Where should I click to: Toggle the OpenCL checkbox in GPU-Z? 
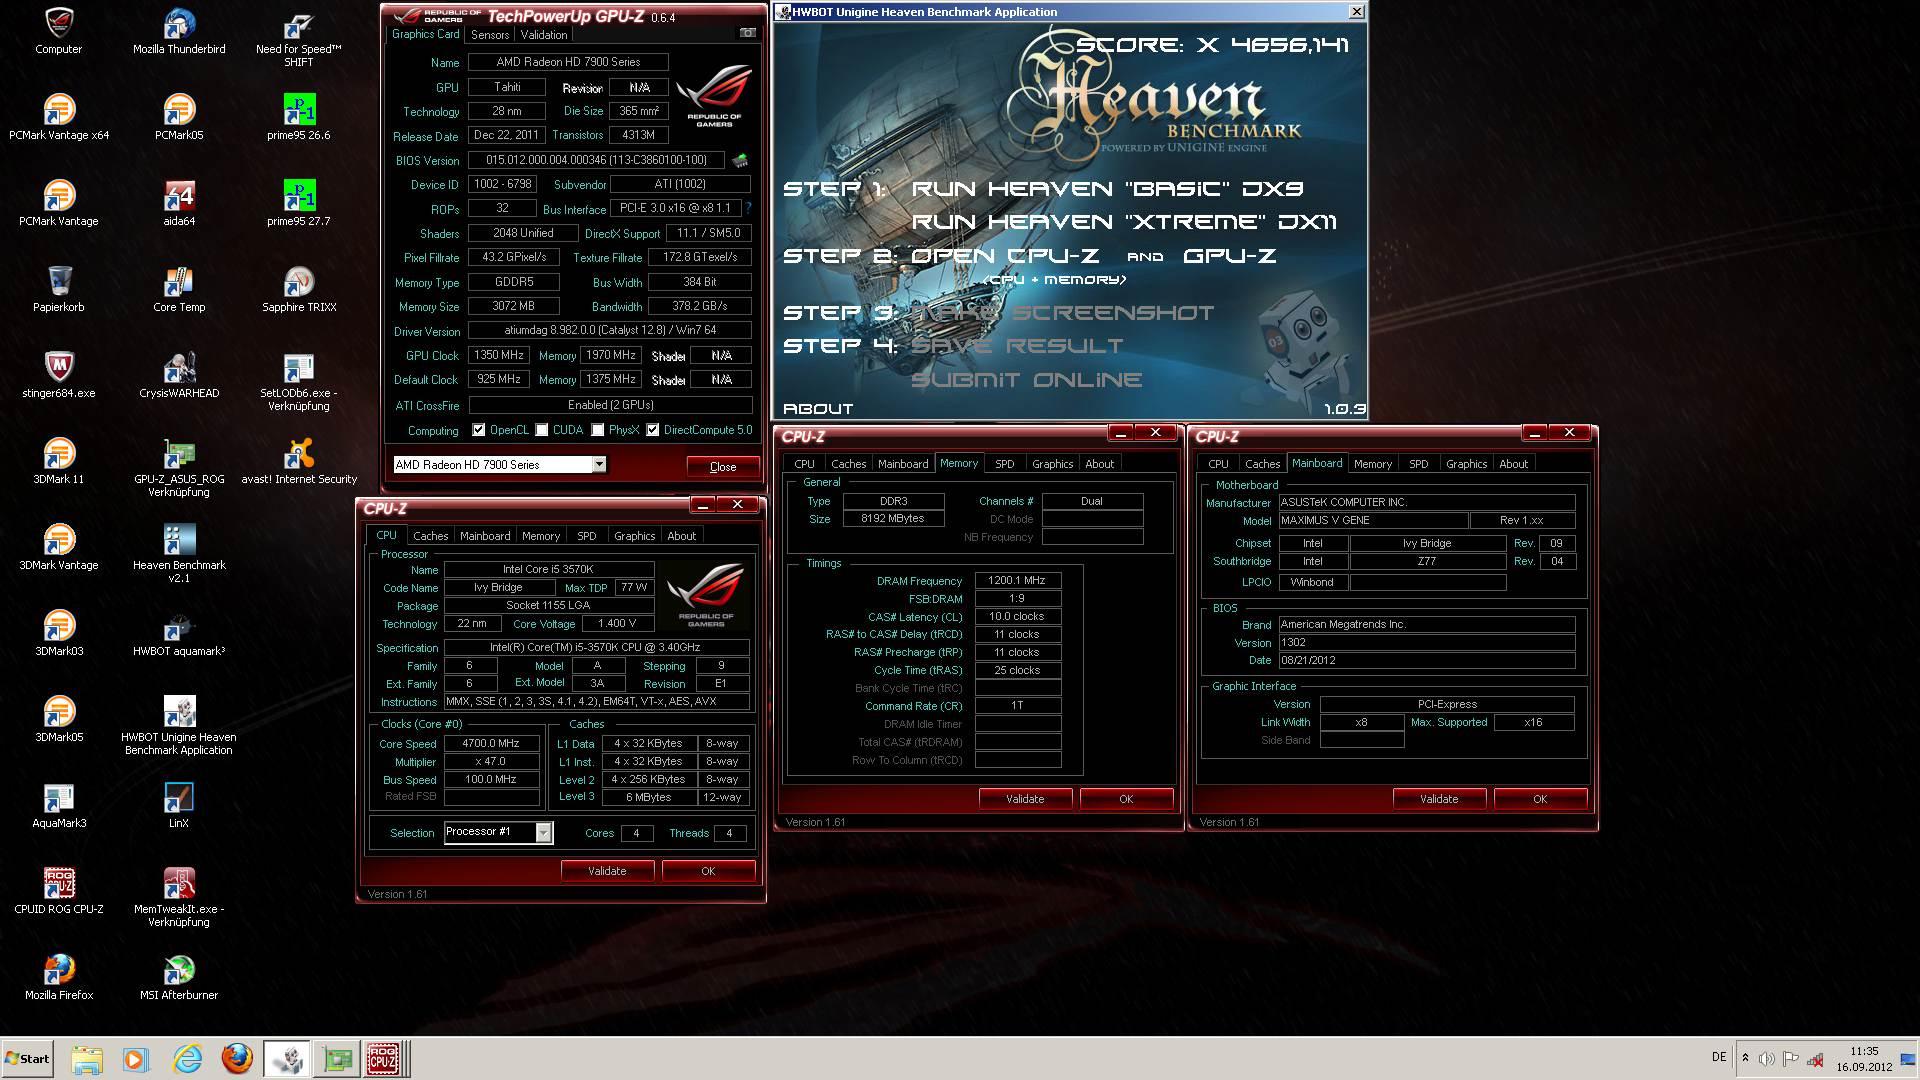click(479, 430)
